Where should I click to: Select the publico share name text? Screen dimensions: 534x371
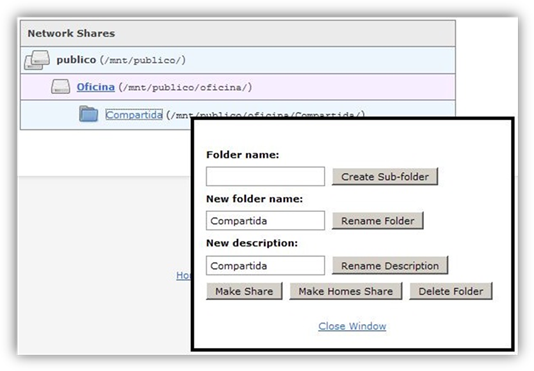76,60
